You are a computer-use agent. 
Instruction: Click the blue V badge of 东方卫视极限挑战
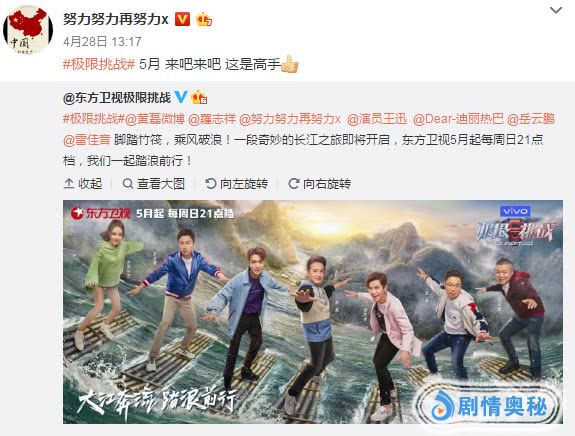coord(181,97)
